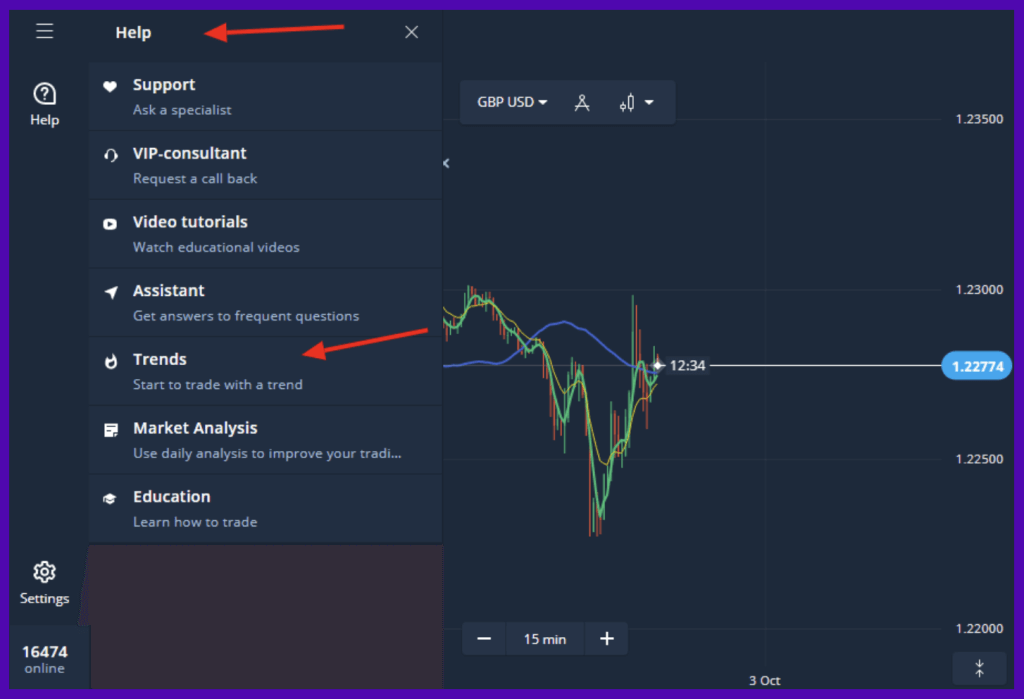Click the candlestick chart type icon

click(x=627, y=103)
